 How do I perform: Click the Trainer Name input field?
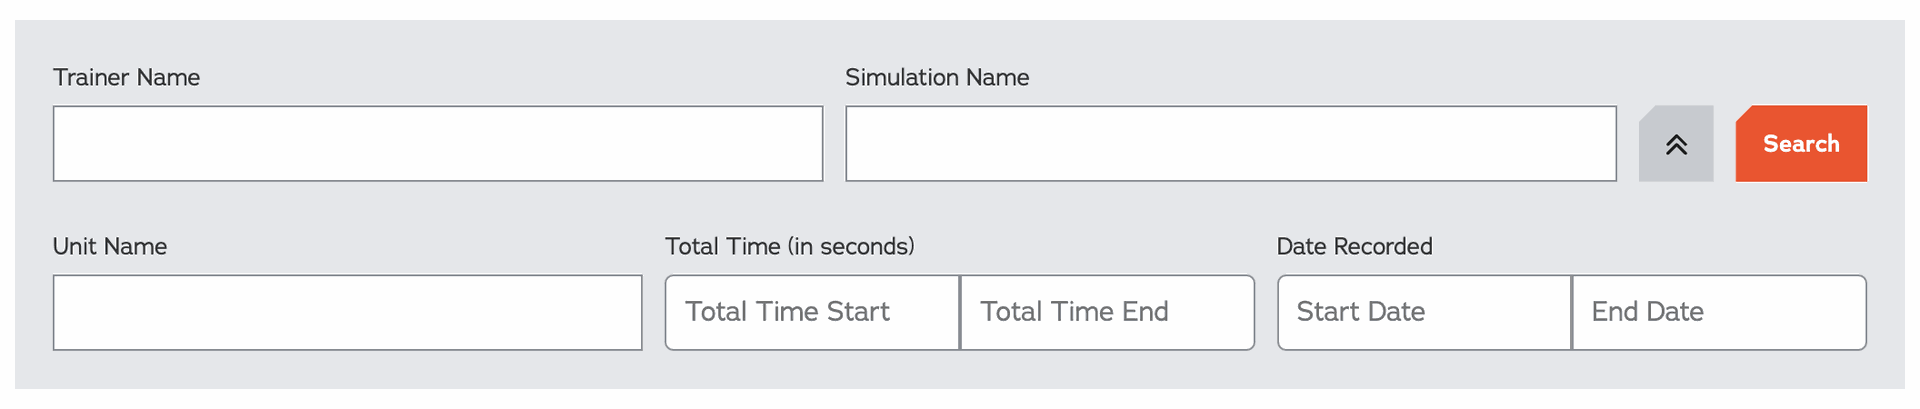438,144
